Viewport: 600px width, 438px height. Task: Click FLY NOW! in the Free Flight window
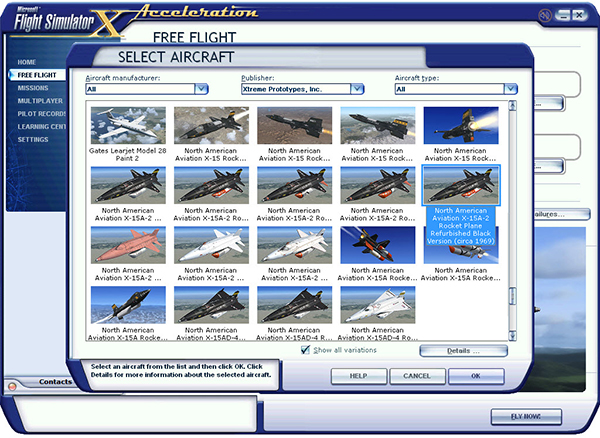(x=526, y=417)
